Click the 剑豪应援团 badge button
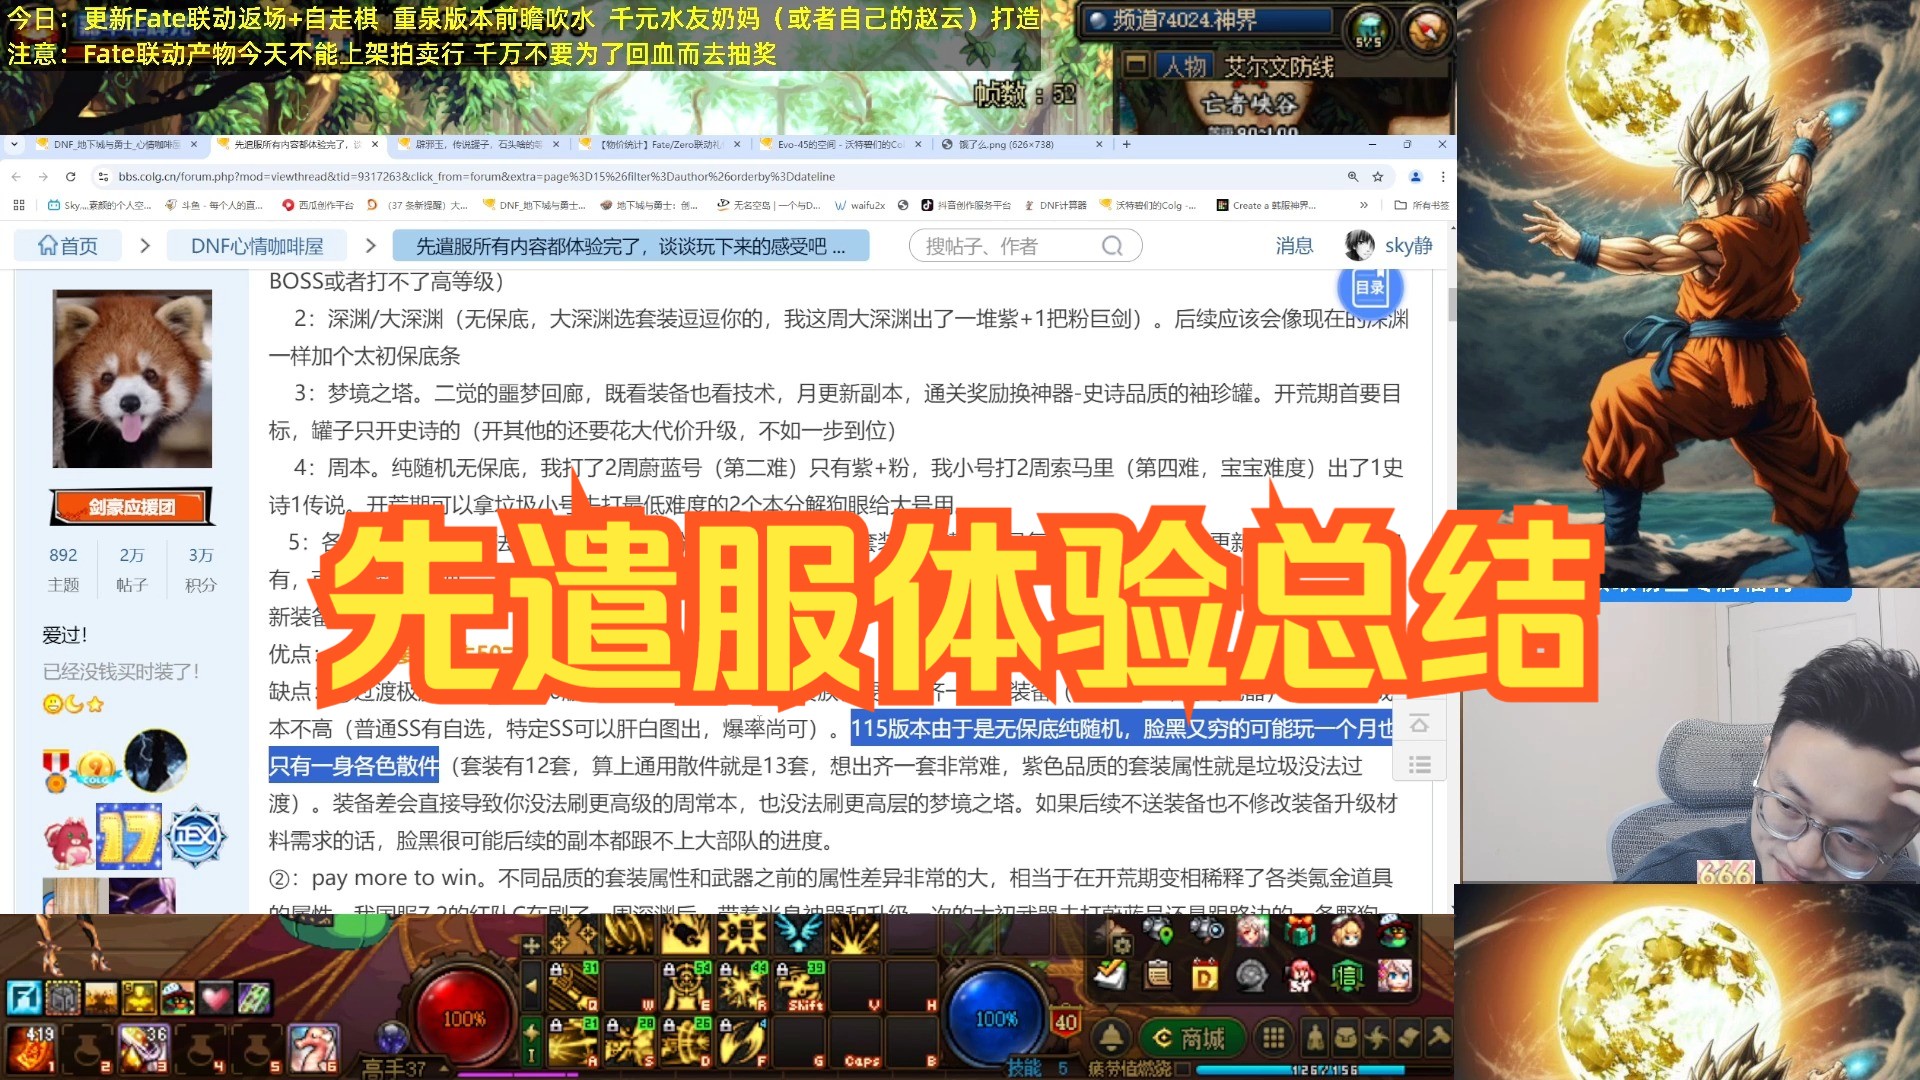 tap(132, 507)
